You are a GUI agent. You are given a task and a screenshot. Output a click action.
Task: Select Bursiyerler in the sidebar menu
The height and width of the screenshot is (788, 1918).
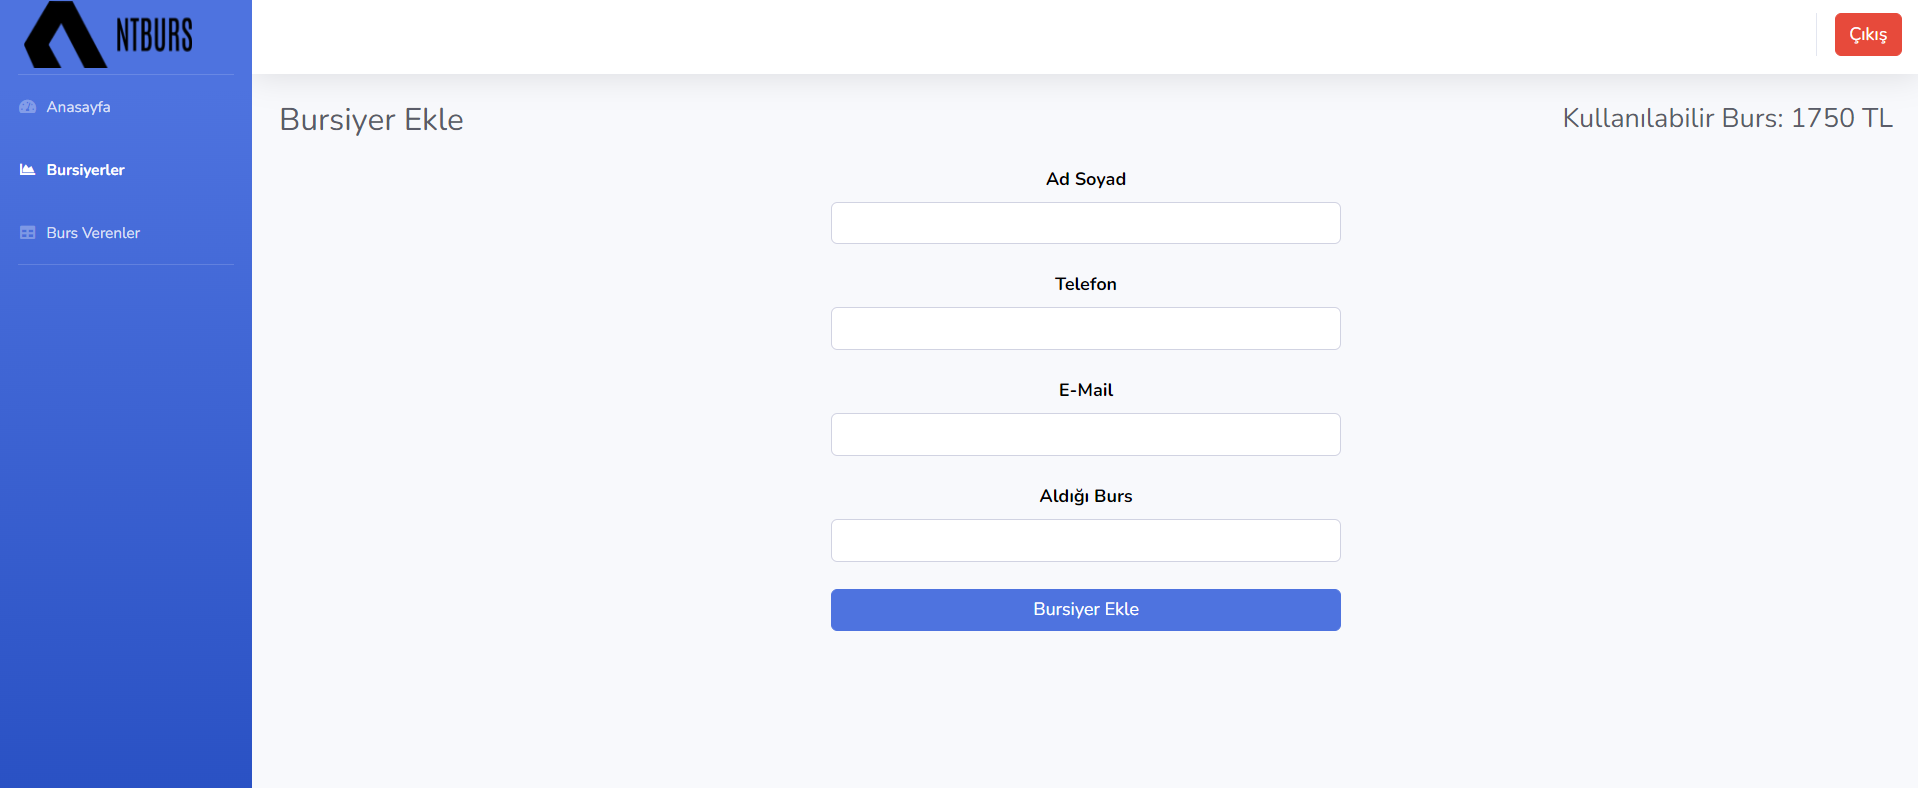click(x=84, y=170)
